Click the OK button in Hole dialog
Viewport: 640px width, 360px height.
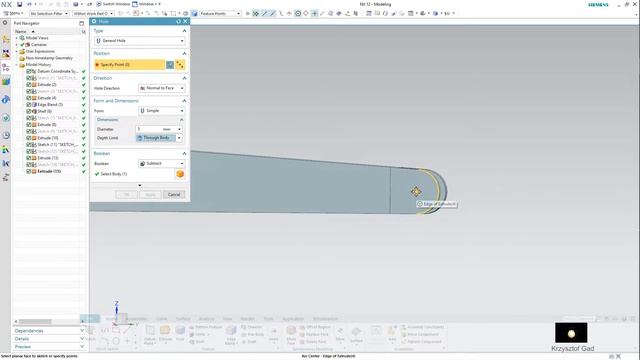tap(127, 195)
